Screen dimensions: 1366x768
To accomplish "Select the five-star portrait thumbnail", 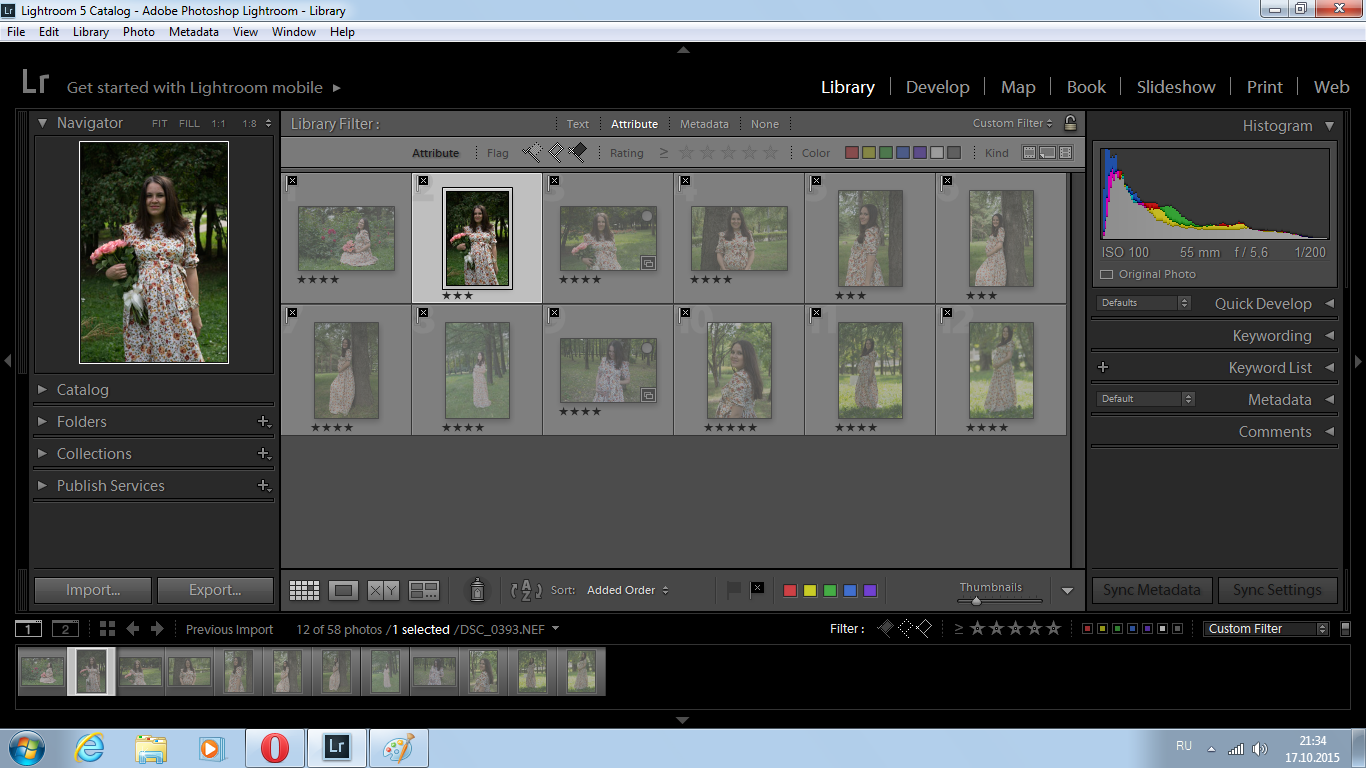I will (x=739, y=370).
